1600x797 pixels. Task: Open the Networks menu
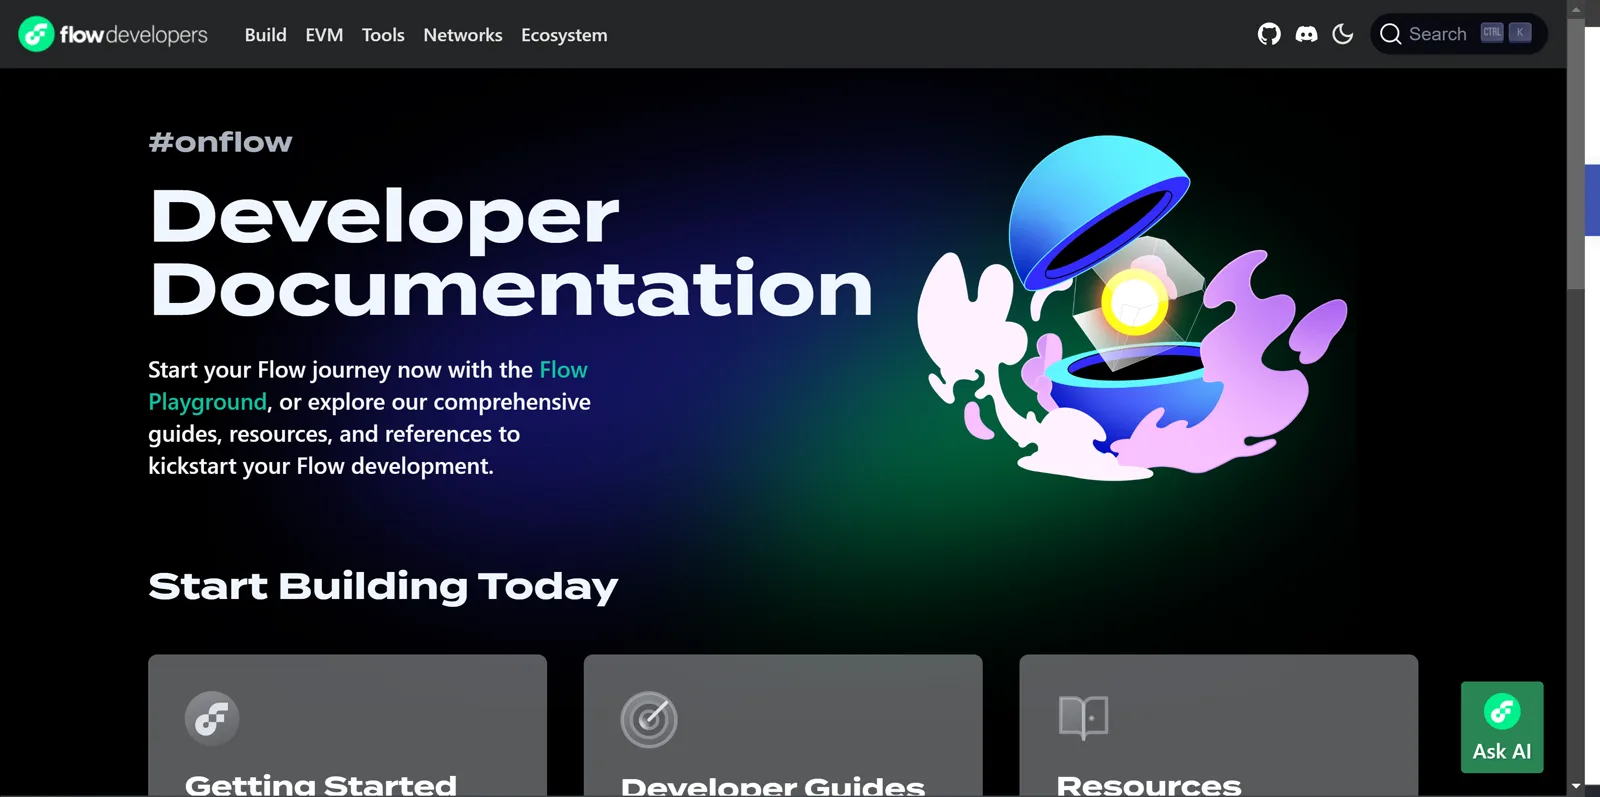click(463, 35)
